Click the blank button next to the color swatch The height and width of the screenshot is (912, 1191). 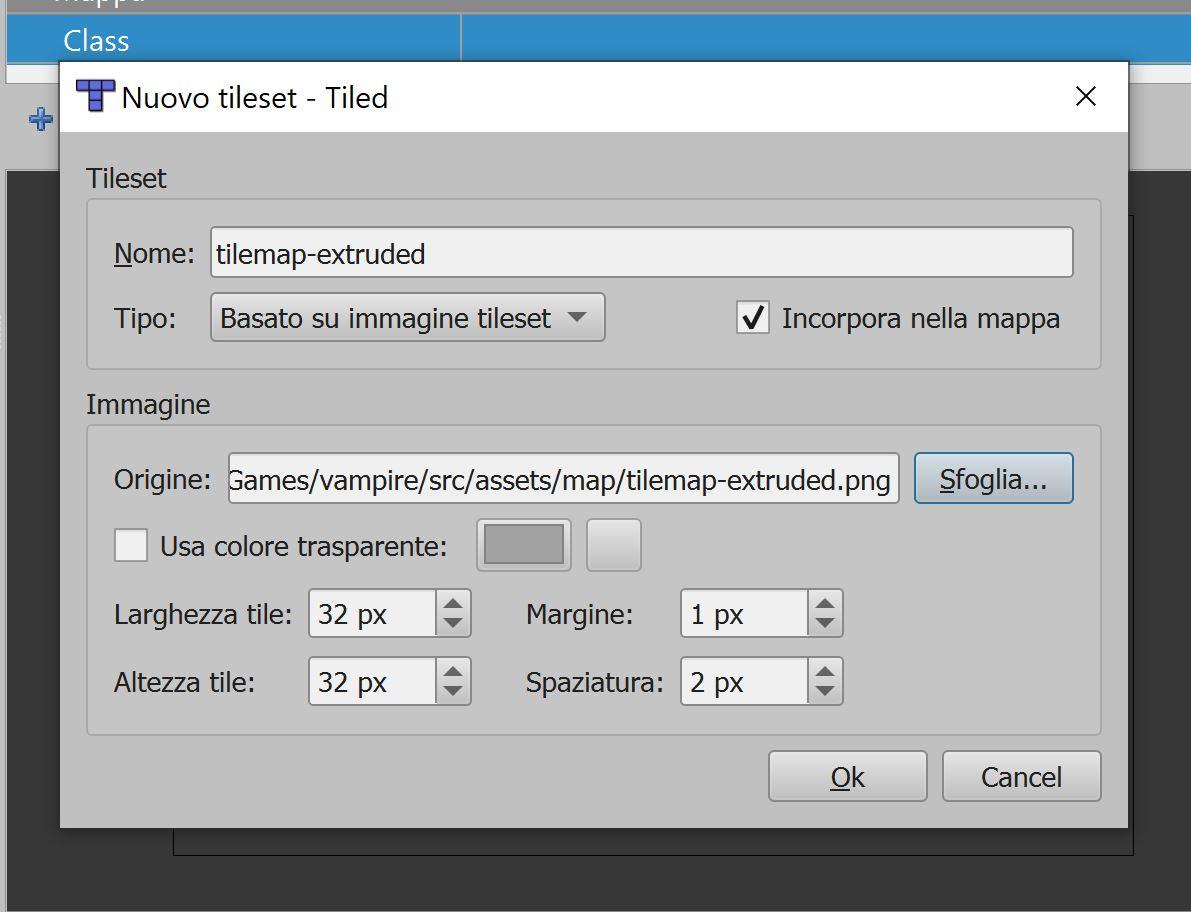pyautogui.click(x=614, y=545)
